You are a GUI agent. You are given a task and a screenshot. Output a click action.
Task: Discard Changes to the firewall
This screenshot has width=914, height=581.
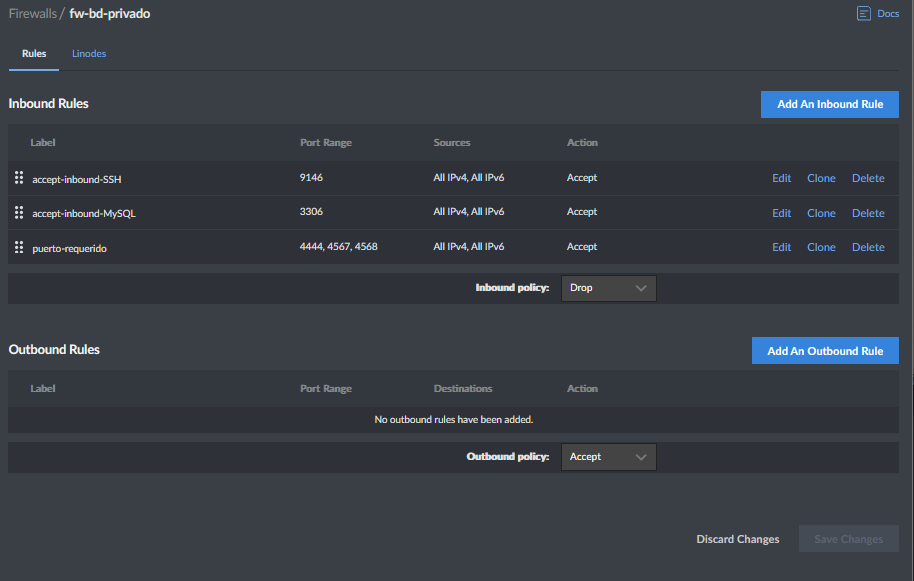point(737,539)
